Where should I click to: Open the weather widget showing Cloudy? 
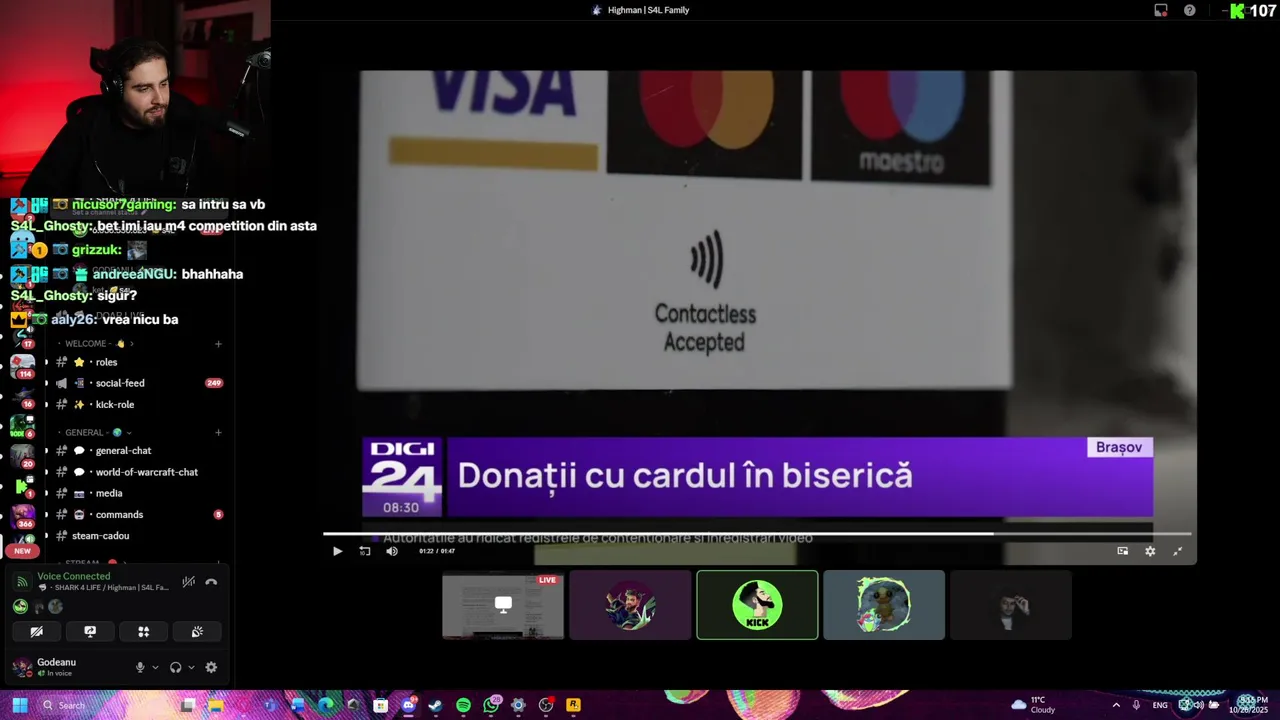[x=1033, y=705]
